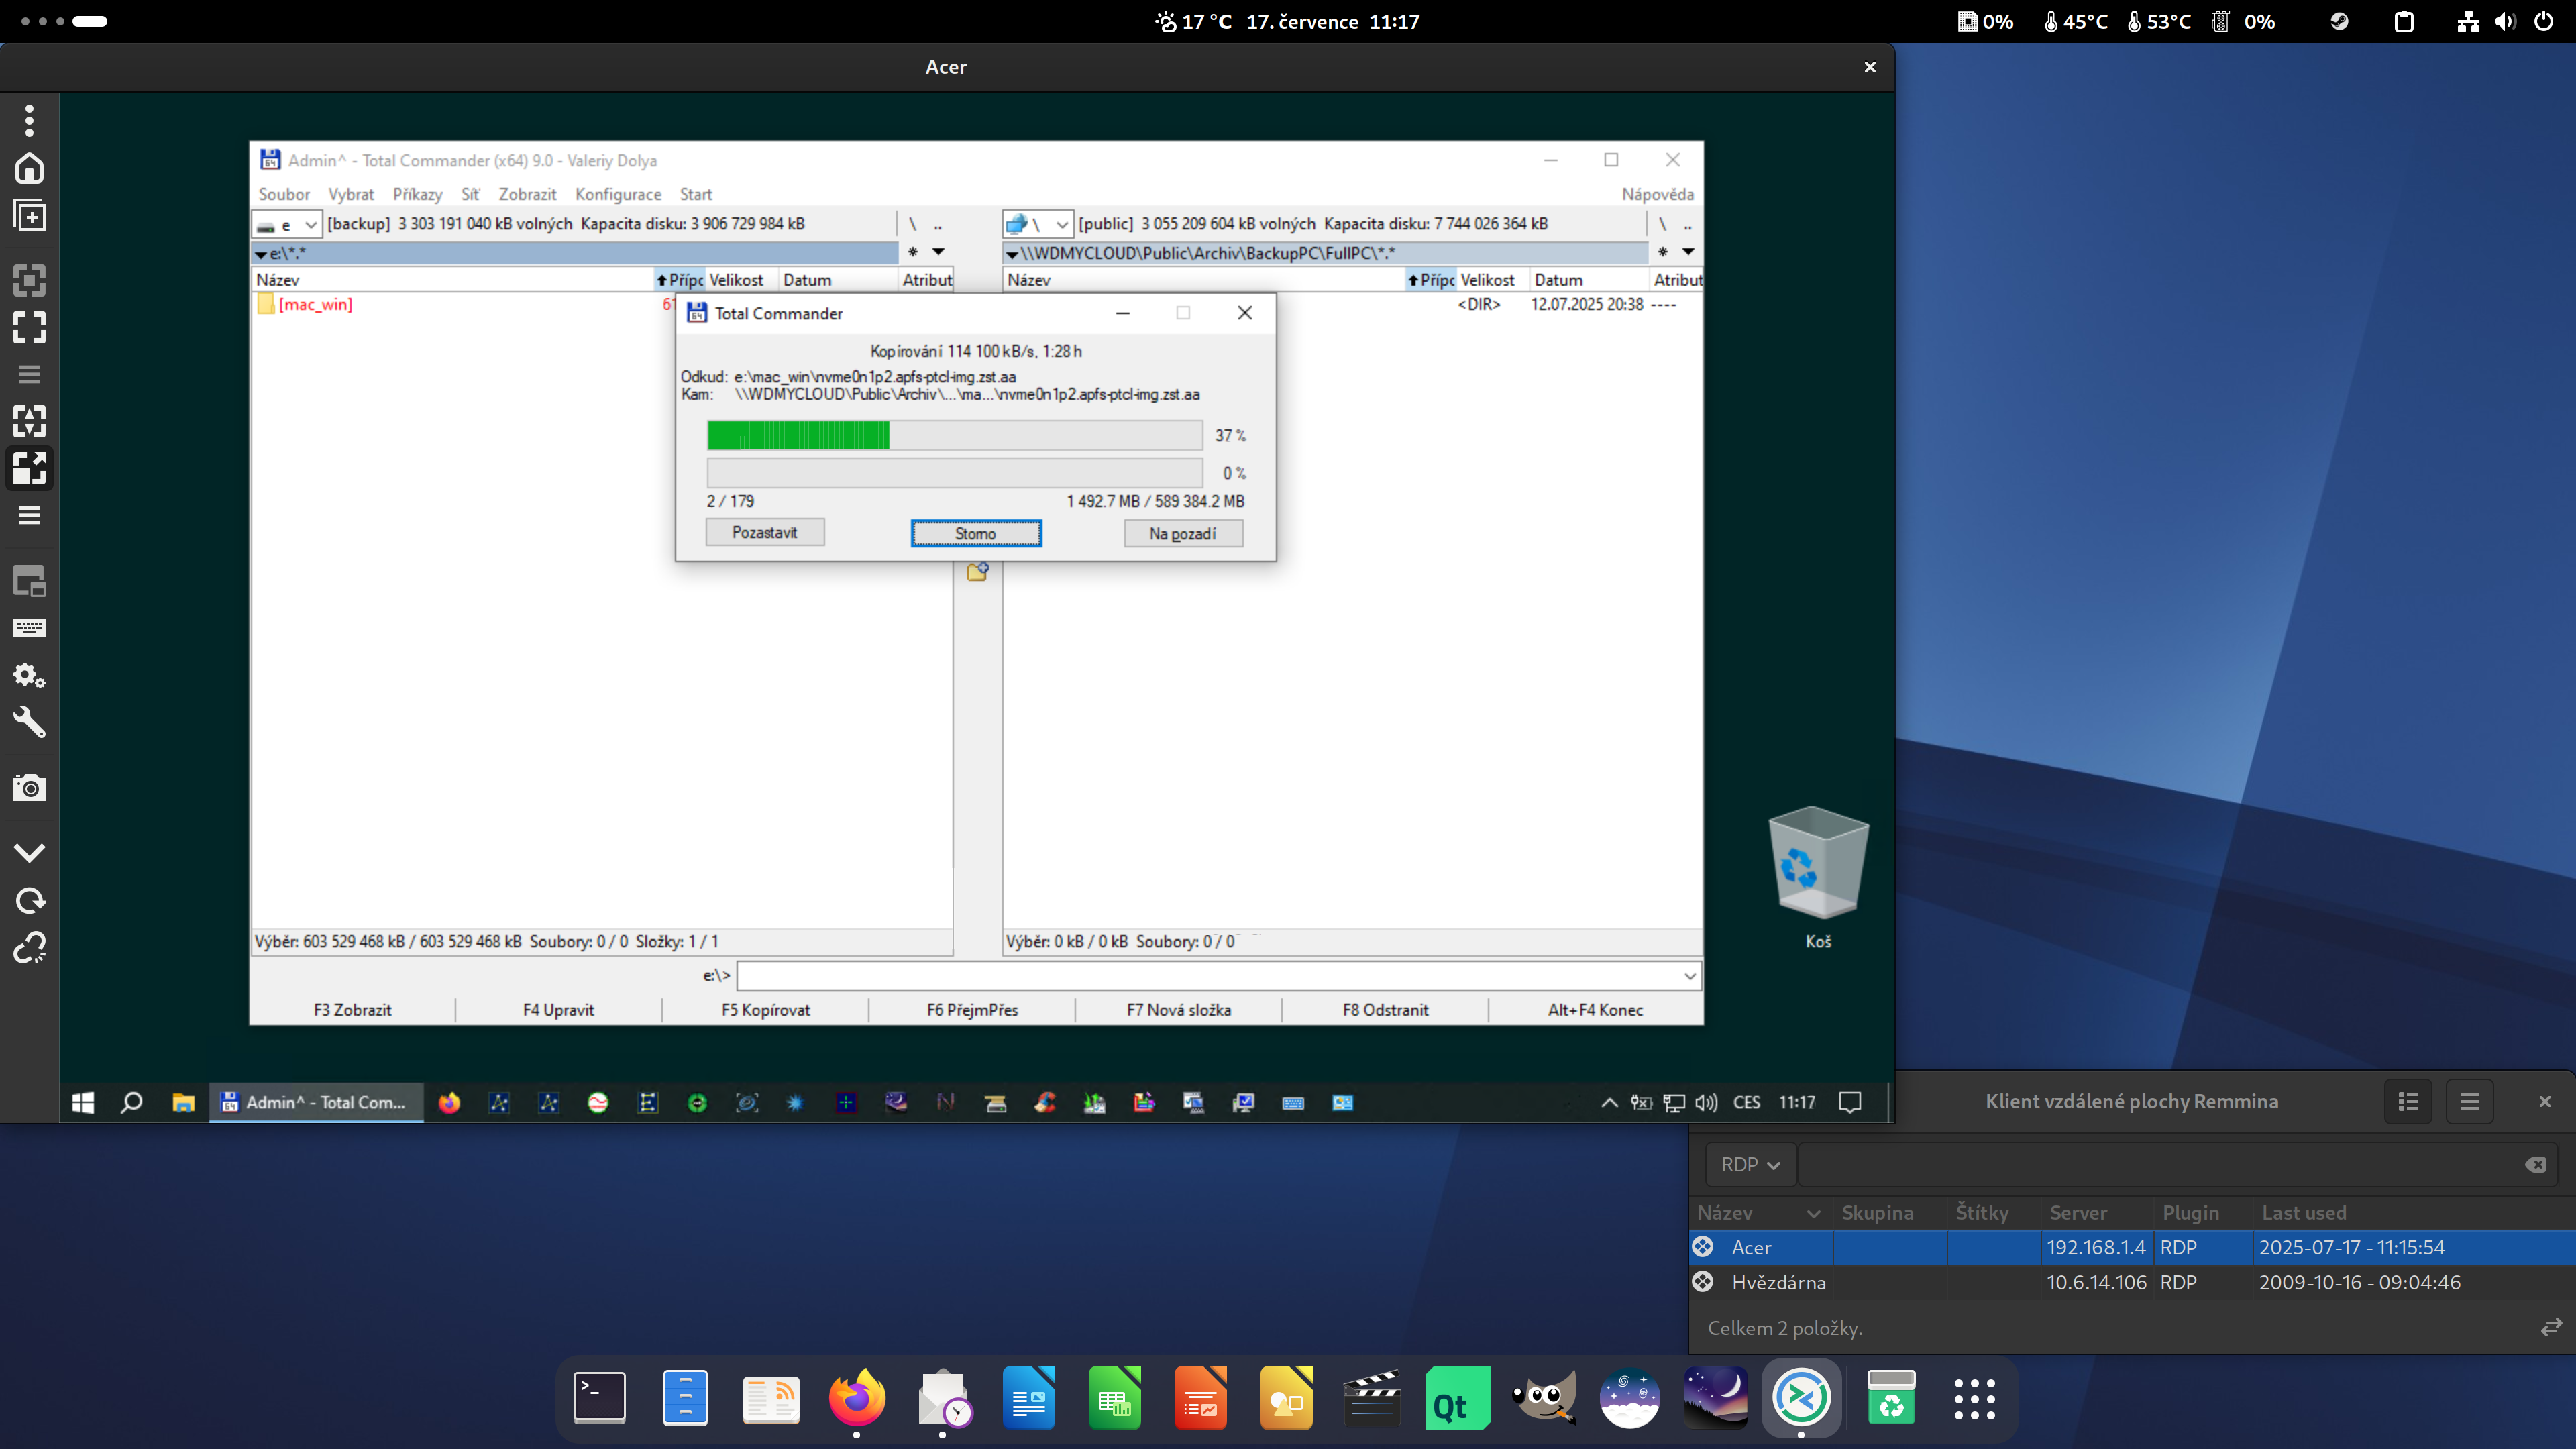Toggle Remmina list view button
This screenshot has width=2576, height=1449.
(x=2408, y=1101)
